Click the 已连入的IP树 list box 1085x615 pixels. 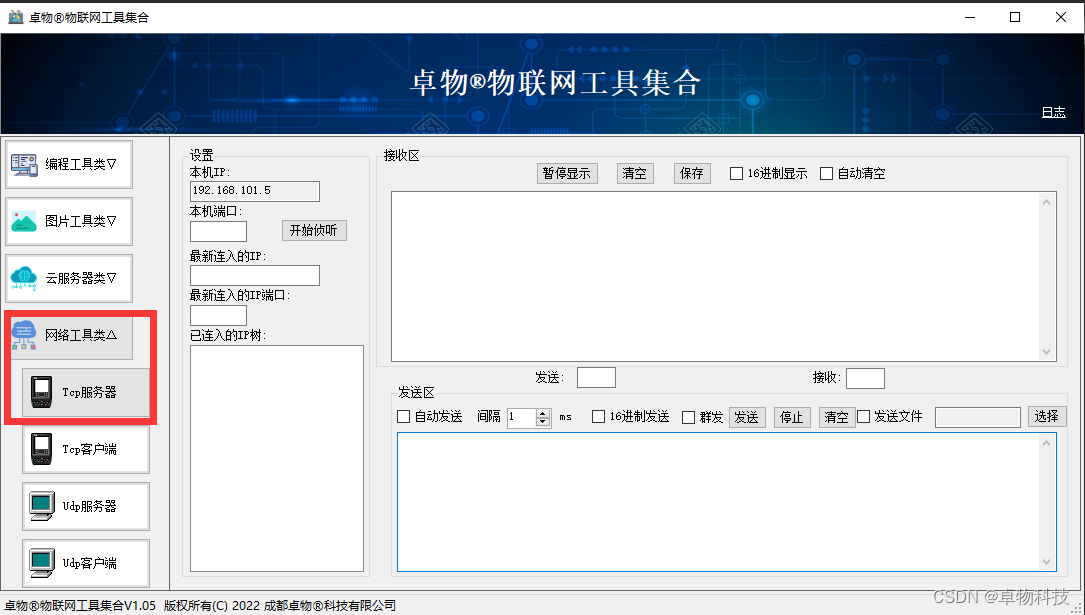click(x=277, y=458)
